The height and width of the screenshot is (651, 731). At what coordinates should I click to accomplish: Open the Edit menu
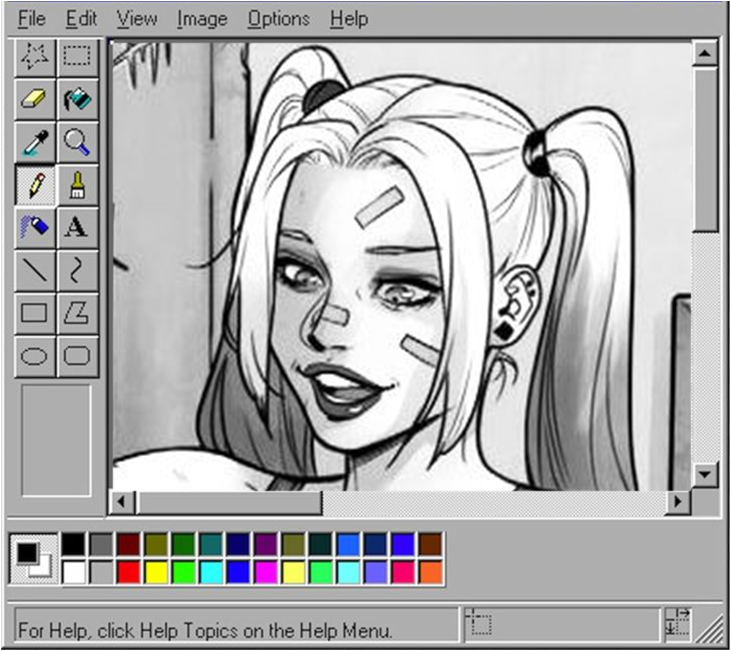pos(82,19)
